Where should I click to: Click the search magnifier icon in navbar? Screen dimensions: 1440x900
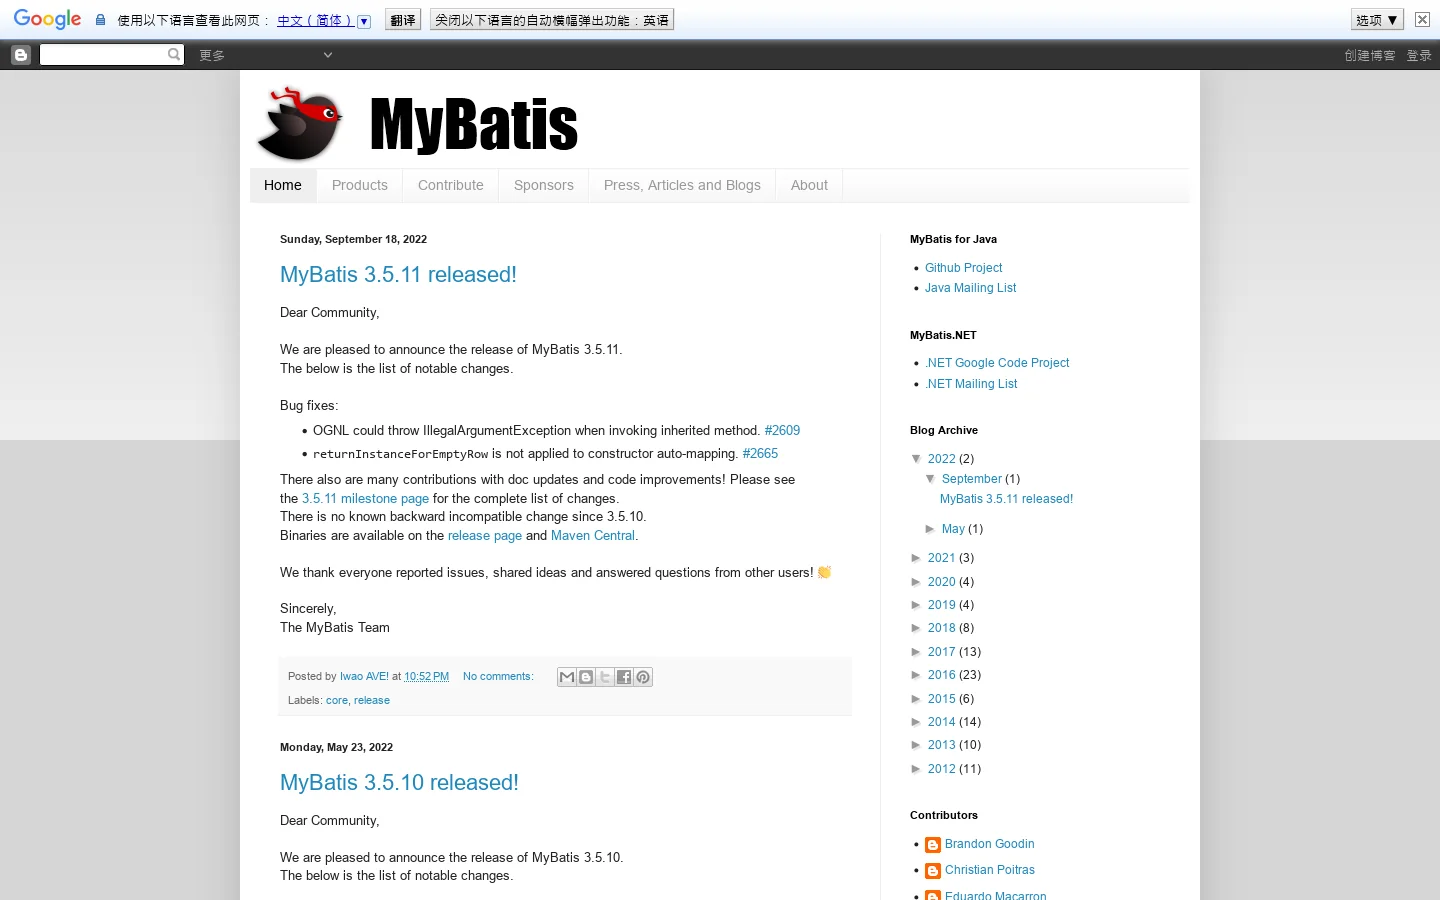pos(174,54)
